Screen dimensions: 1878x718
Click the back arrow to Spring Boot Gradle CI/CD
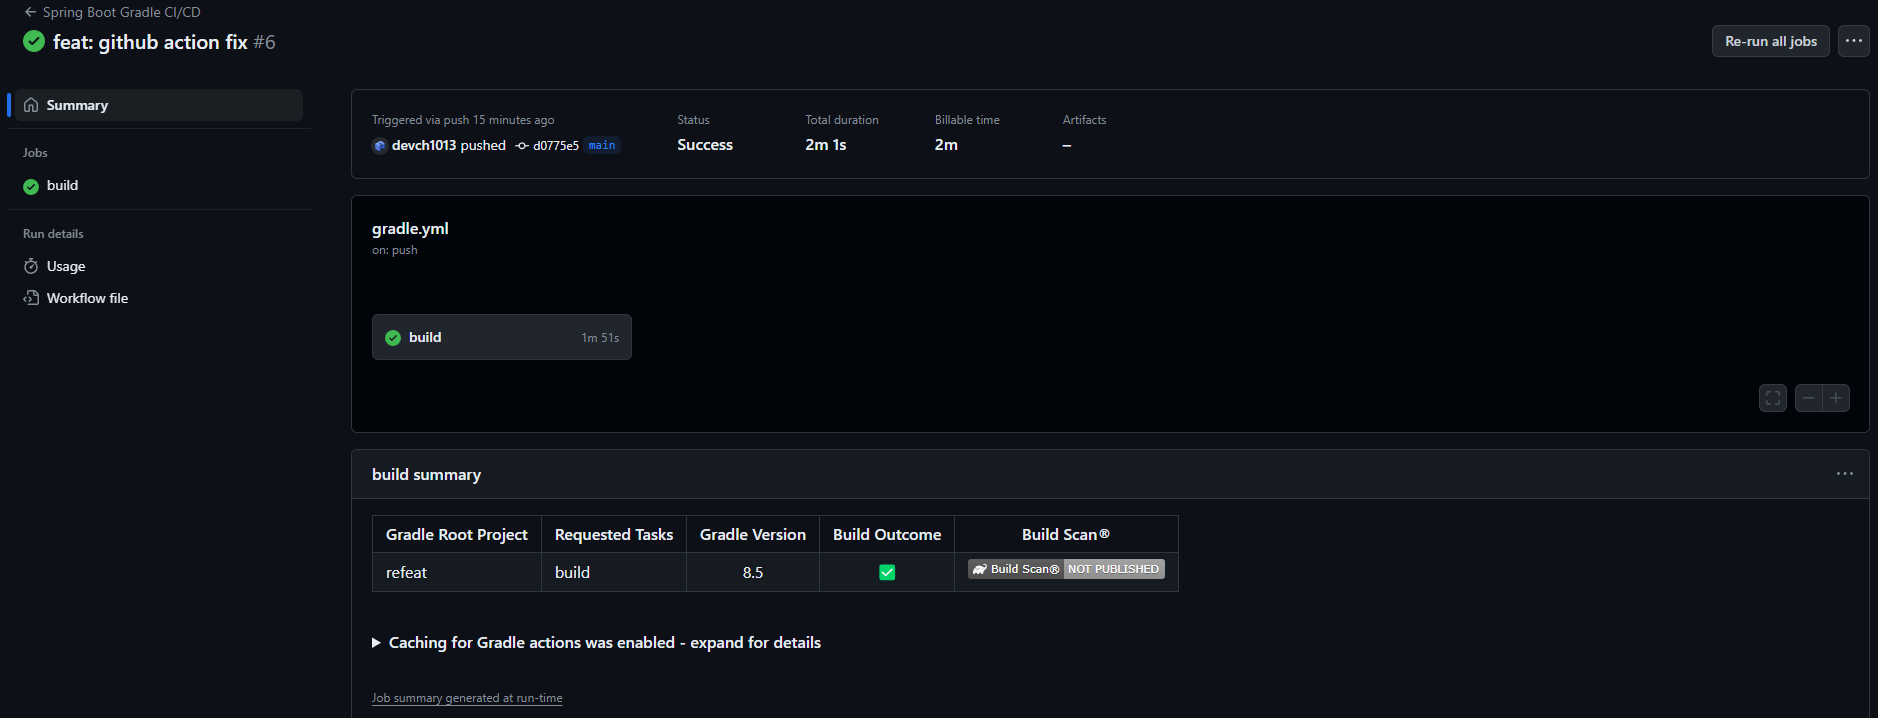(x=30, y=12)
